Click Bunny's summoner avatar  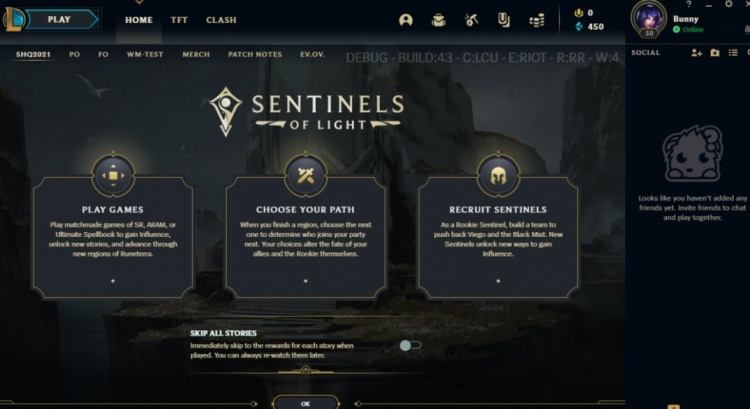(x=648, y=17)
